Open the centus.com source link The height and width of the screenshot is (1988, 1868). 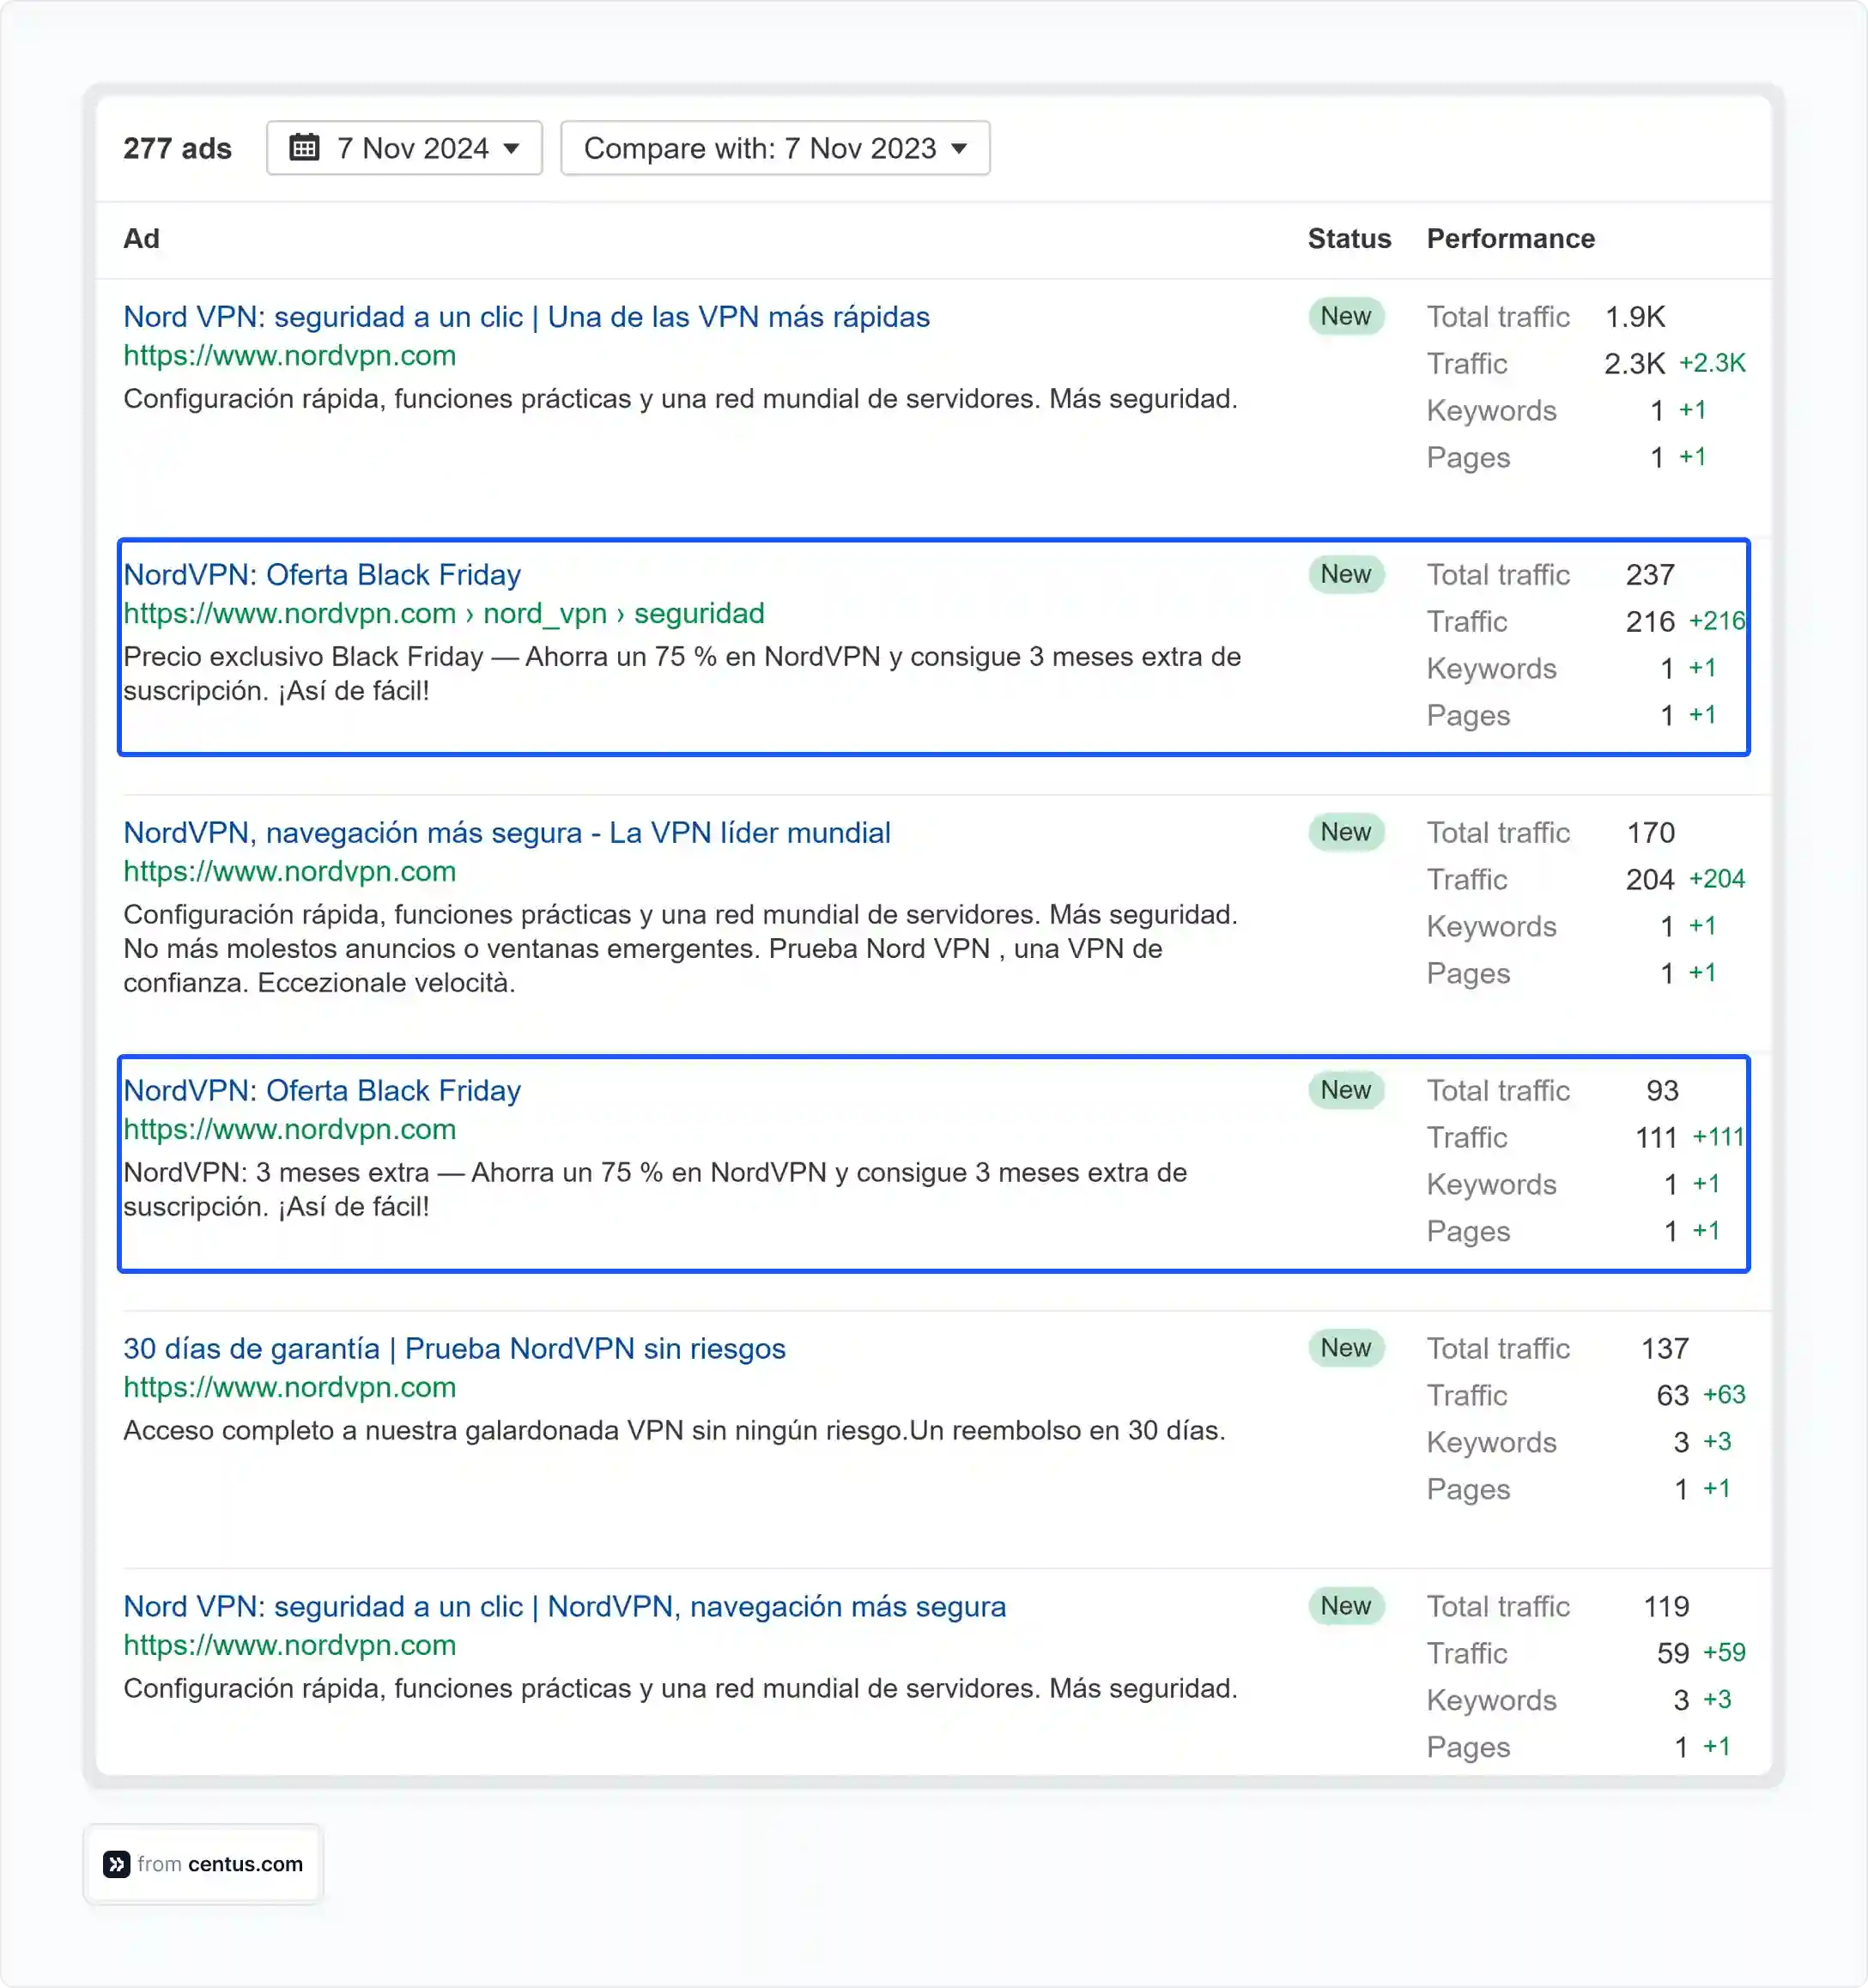point(245,1864)
